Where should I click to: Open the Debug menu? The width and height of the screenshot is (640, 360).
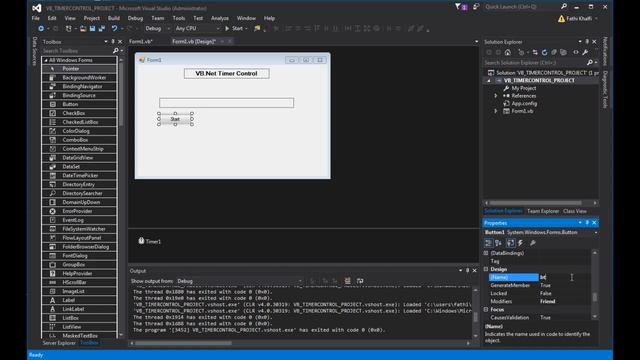[135, 18]
